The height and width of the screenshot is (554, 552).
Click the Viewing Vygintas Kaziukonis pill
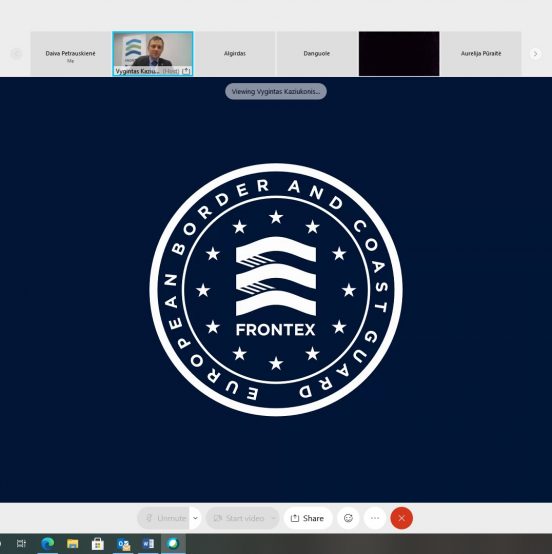point(276,92)
